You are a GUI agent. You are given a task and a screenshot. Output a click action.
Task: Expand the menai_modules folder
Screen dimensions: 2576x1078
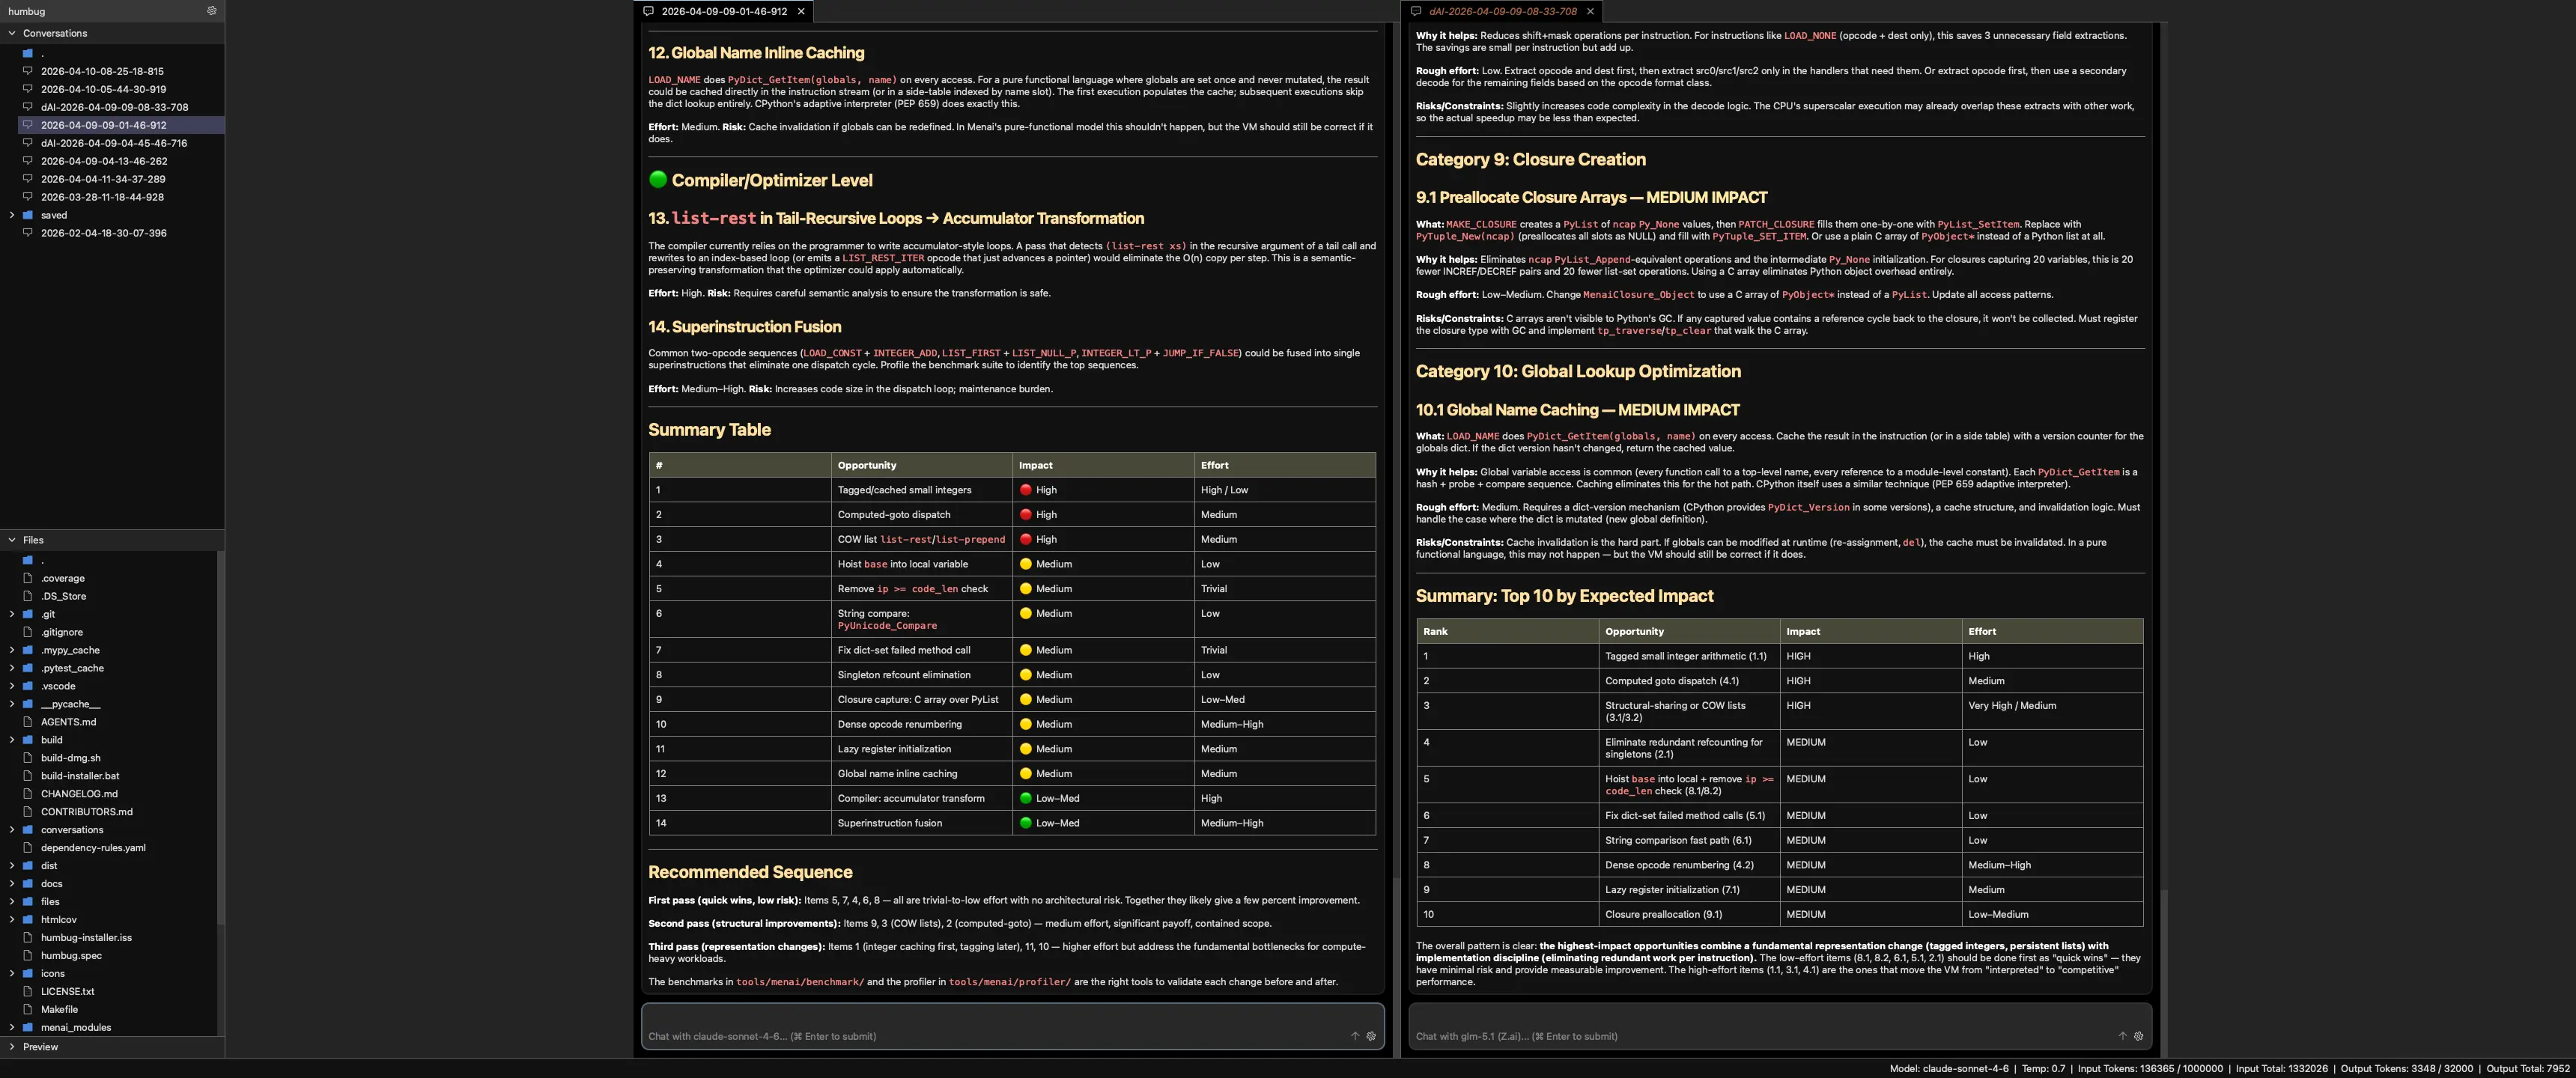coord(12,1027)
